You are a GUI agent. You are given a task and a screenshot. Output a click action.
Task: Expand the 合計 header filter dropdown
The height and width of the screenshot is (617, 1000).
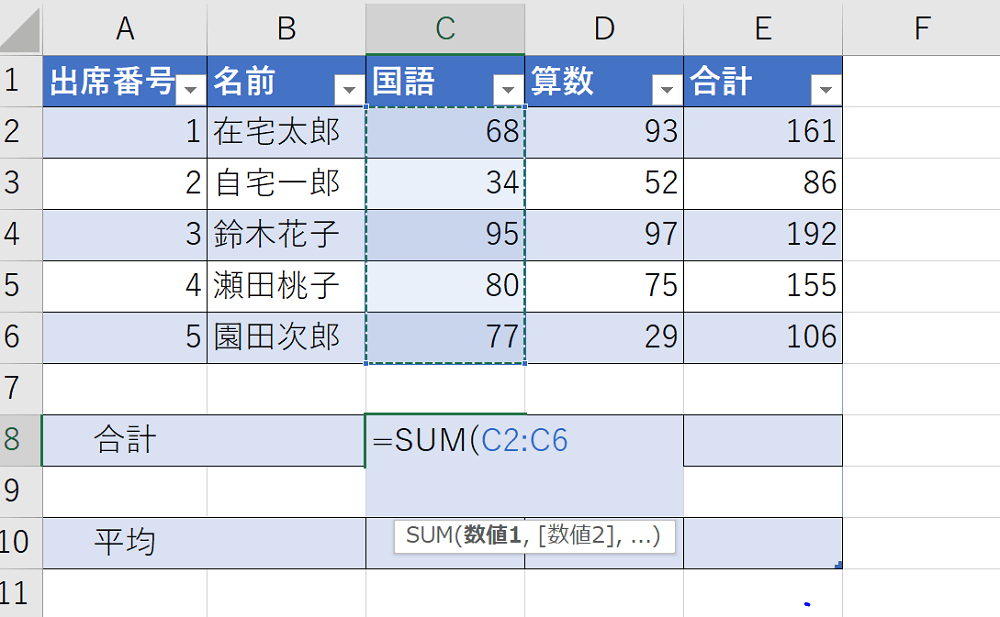point(825,90)
